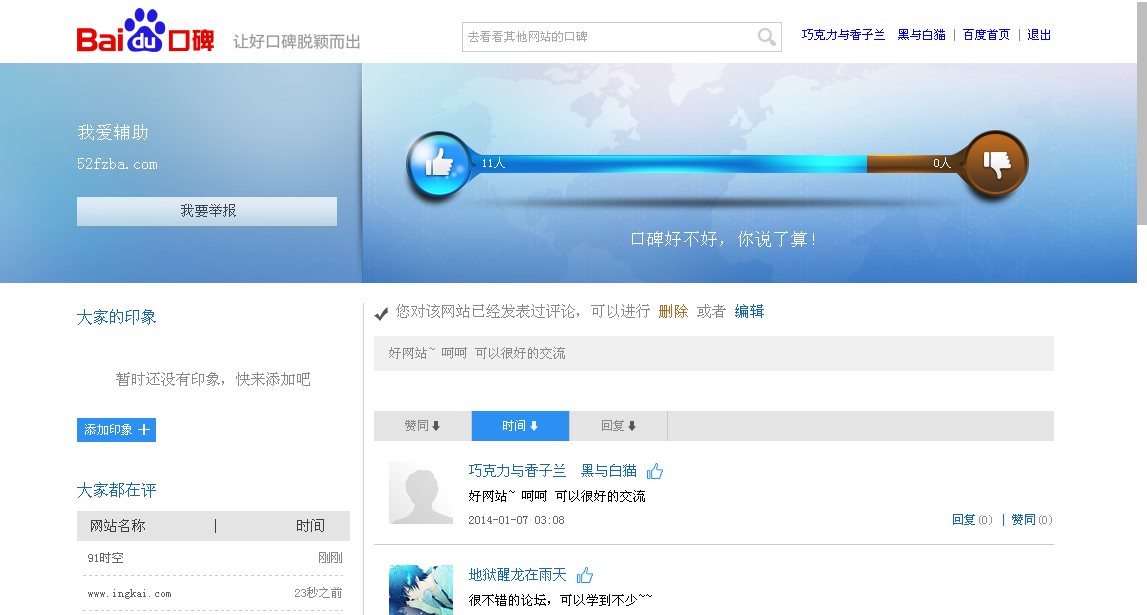Click the brown thumbs-down vote button
Viewport: 1147px width, 615px height.
(x=996, y=164)
